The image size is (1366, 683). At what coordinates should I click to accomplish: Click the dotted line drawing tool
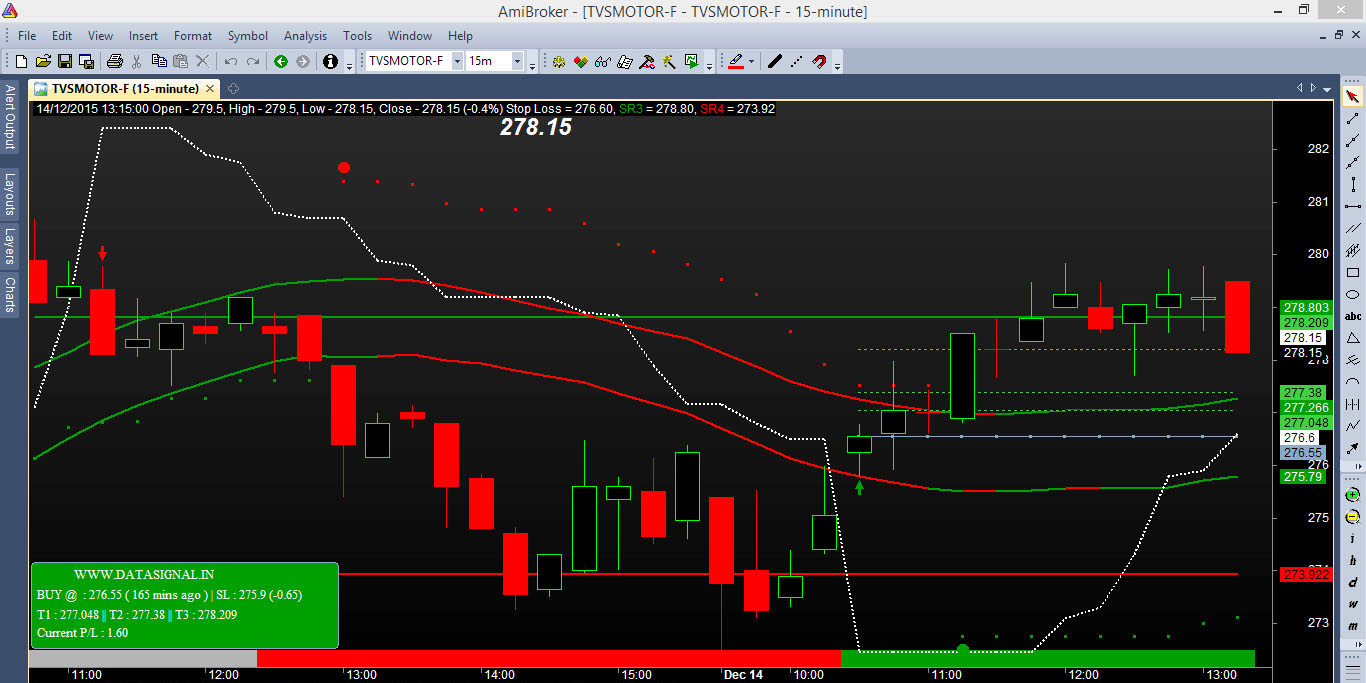[795, 61]
